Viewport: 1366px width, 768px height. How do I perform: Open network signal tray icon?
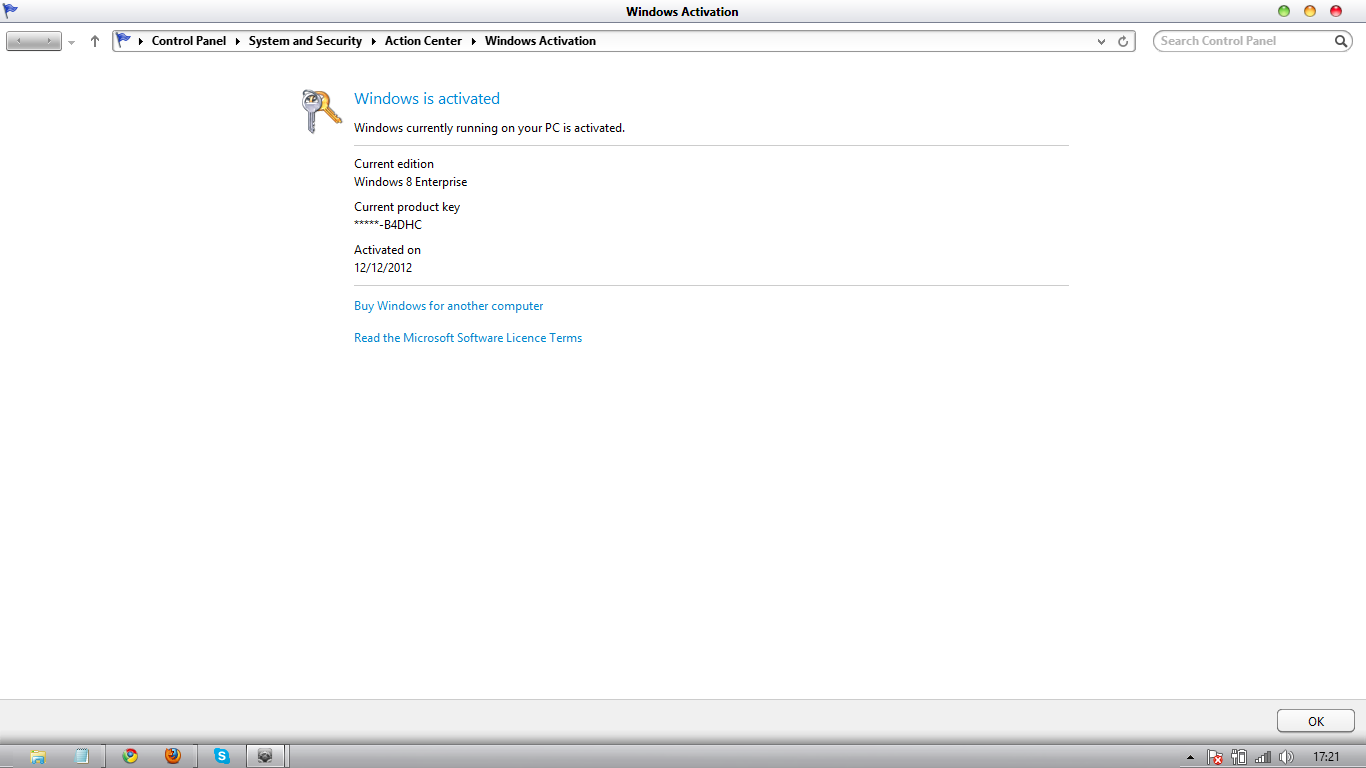1263,757
